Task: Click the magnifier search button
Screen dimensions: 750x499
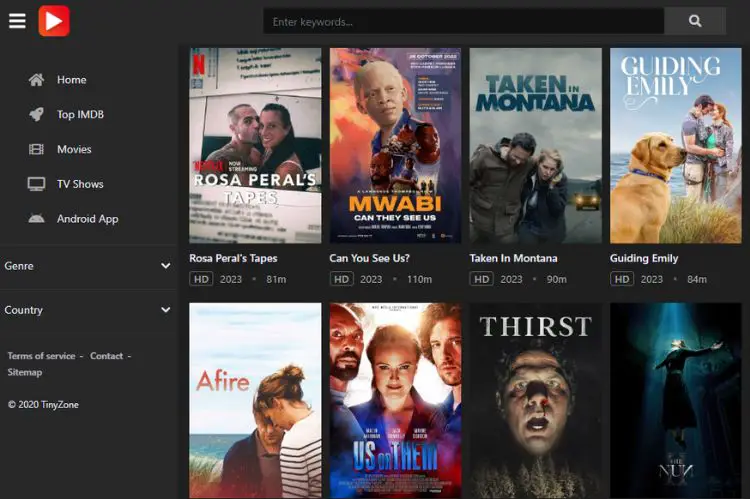Action: (695, 21)
